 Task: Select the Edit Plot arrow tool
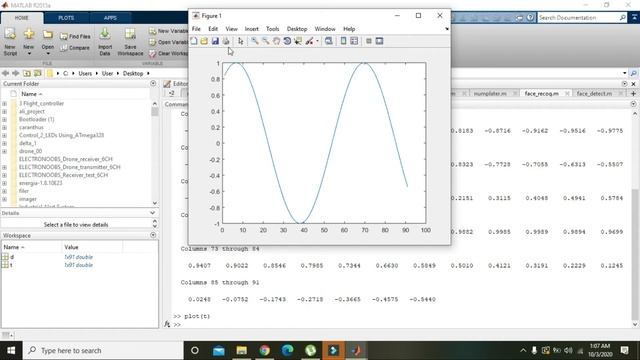pyautogui.click(x=240, y=41)
